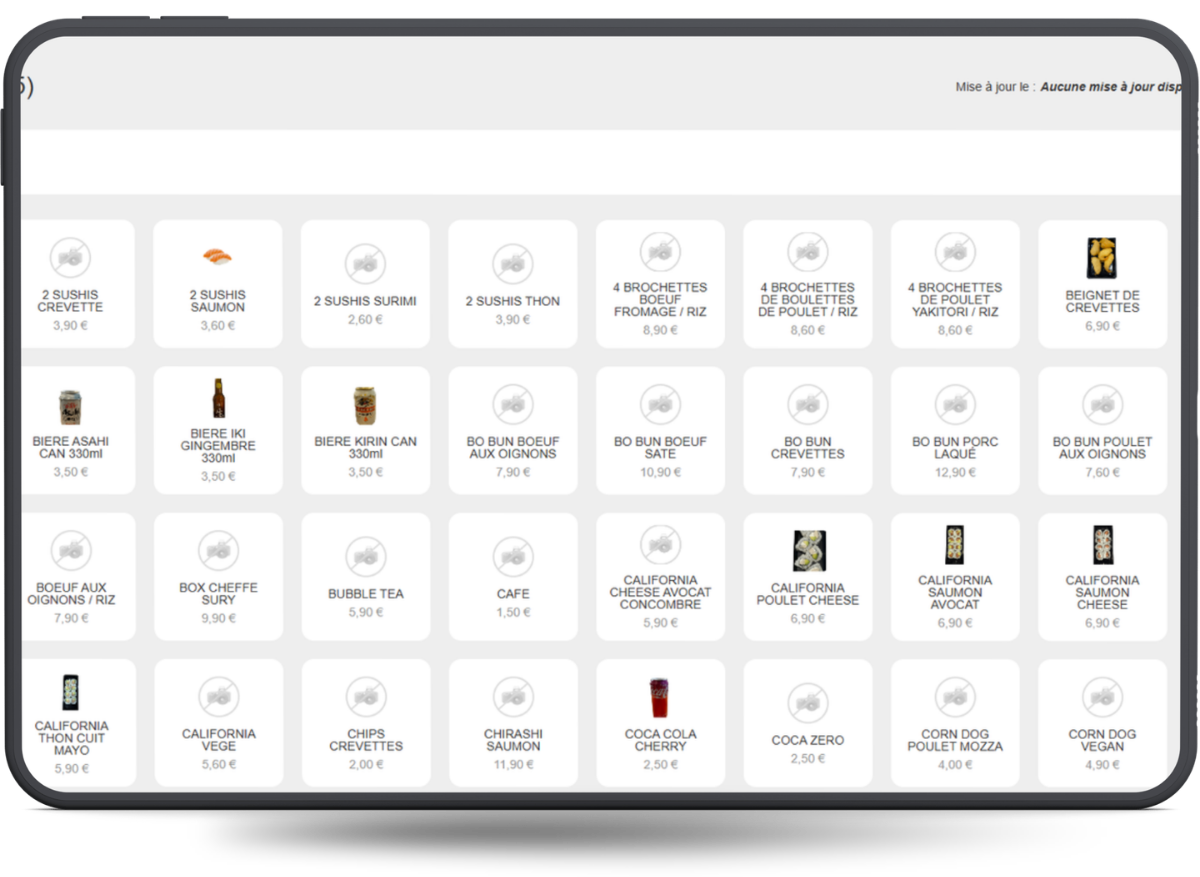
Task: Select the Beignet de Crevettes photo
Action: tap(1102, 258)
